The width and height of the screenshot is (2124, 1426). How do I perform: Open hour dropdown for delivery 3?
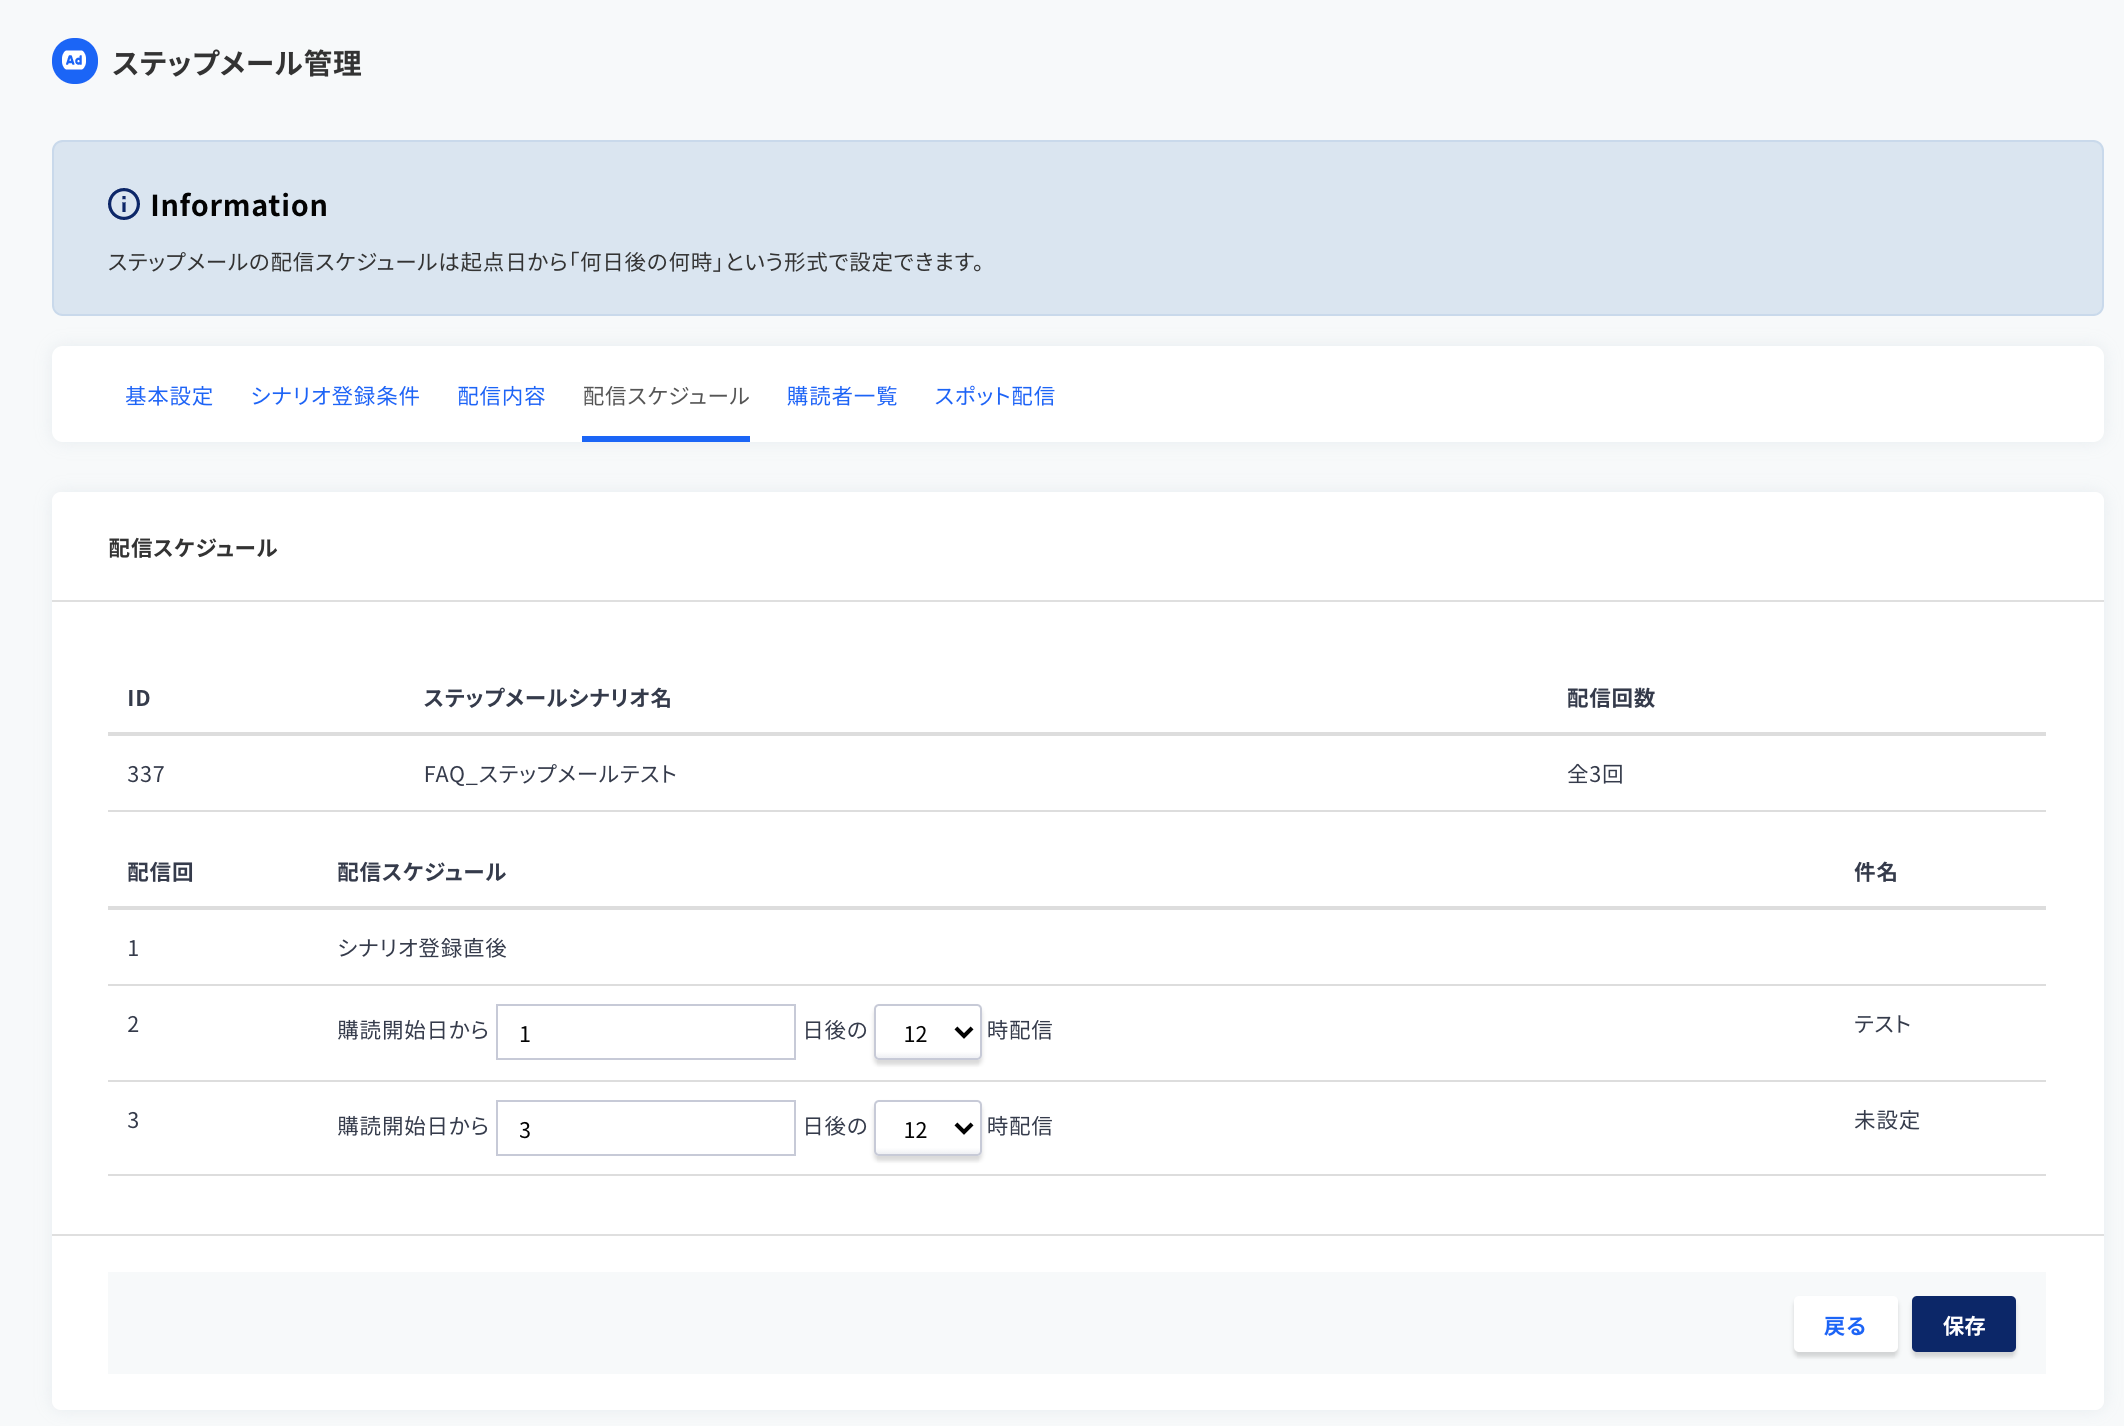pos(928,1128)
